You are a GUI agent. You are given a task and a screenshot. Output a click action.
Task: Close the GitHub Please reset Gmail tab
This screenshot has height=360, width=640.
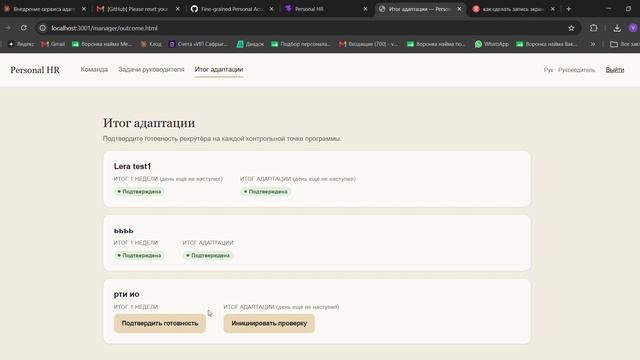pos(177,9)
